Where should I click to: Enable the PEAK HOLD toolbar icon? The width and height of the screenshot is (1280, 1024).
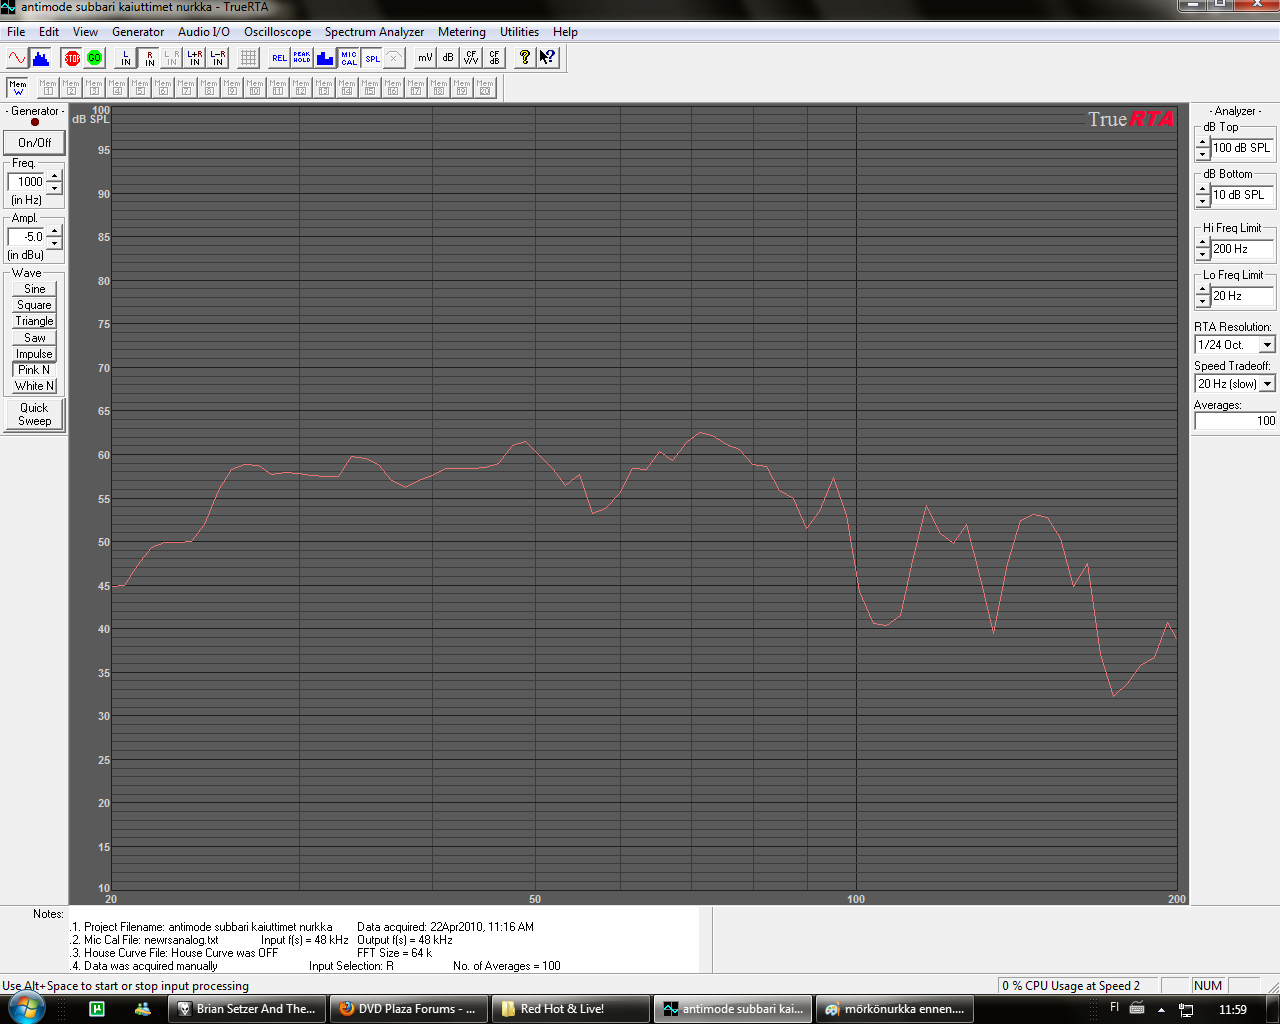coord(302,58)
